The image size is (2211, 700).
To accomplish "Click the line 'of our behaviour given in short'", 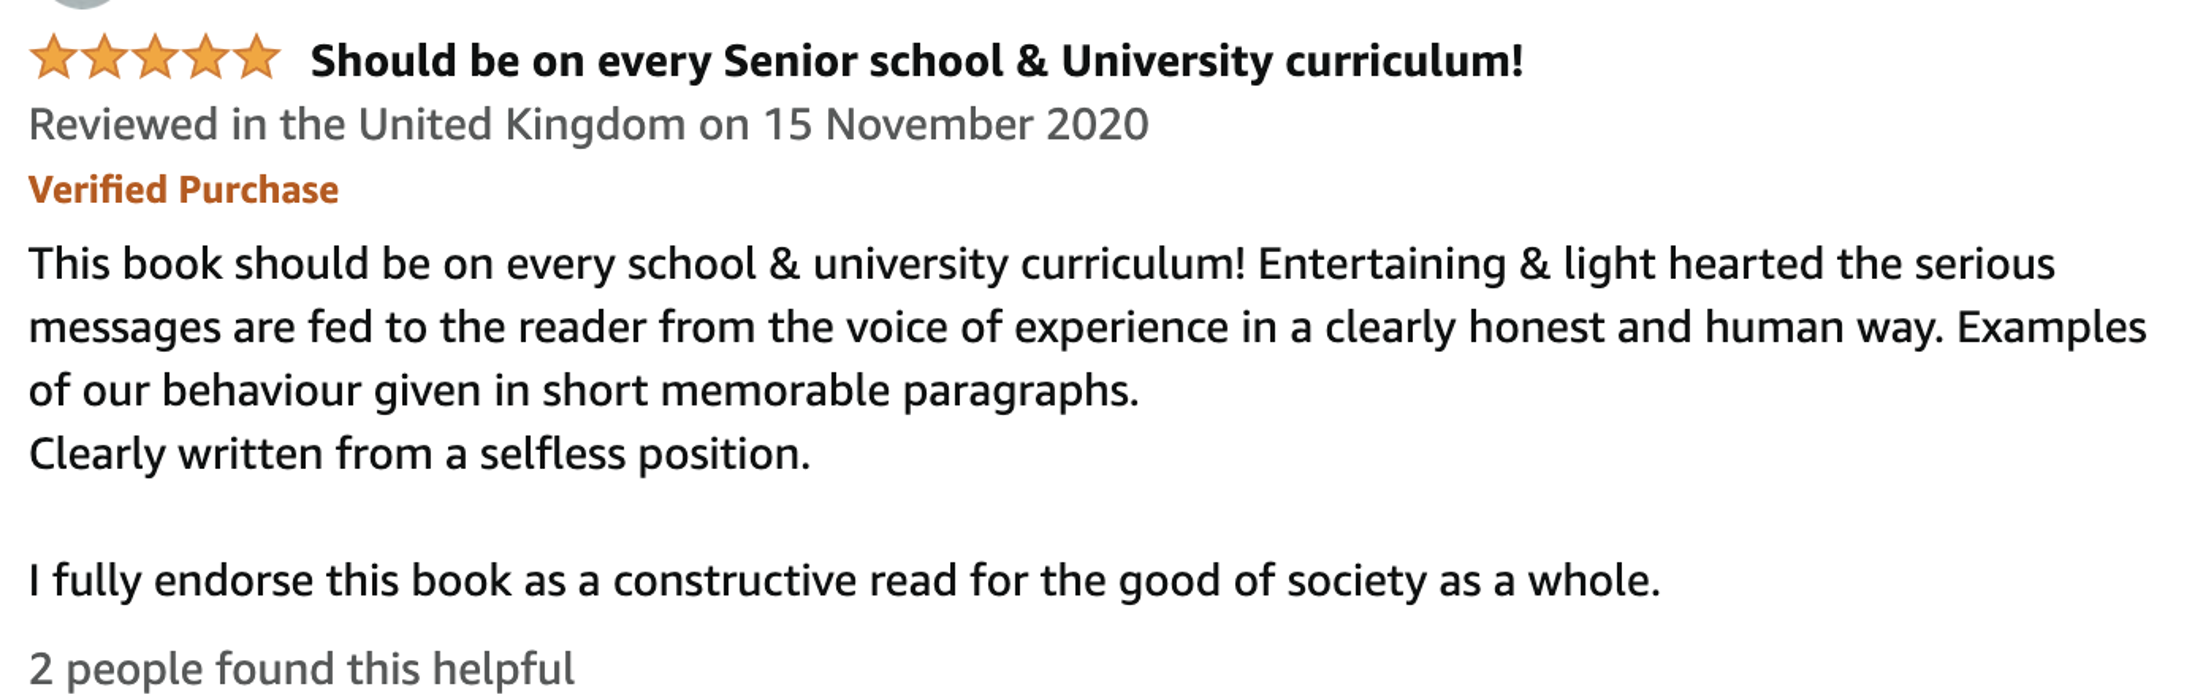I will coord(583,391).
